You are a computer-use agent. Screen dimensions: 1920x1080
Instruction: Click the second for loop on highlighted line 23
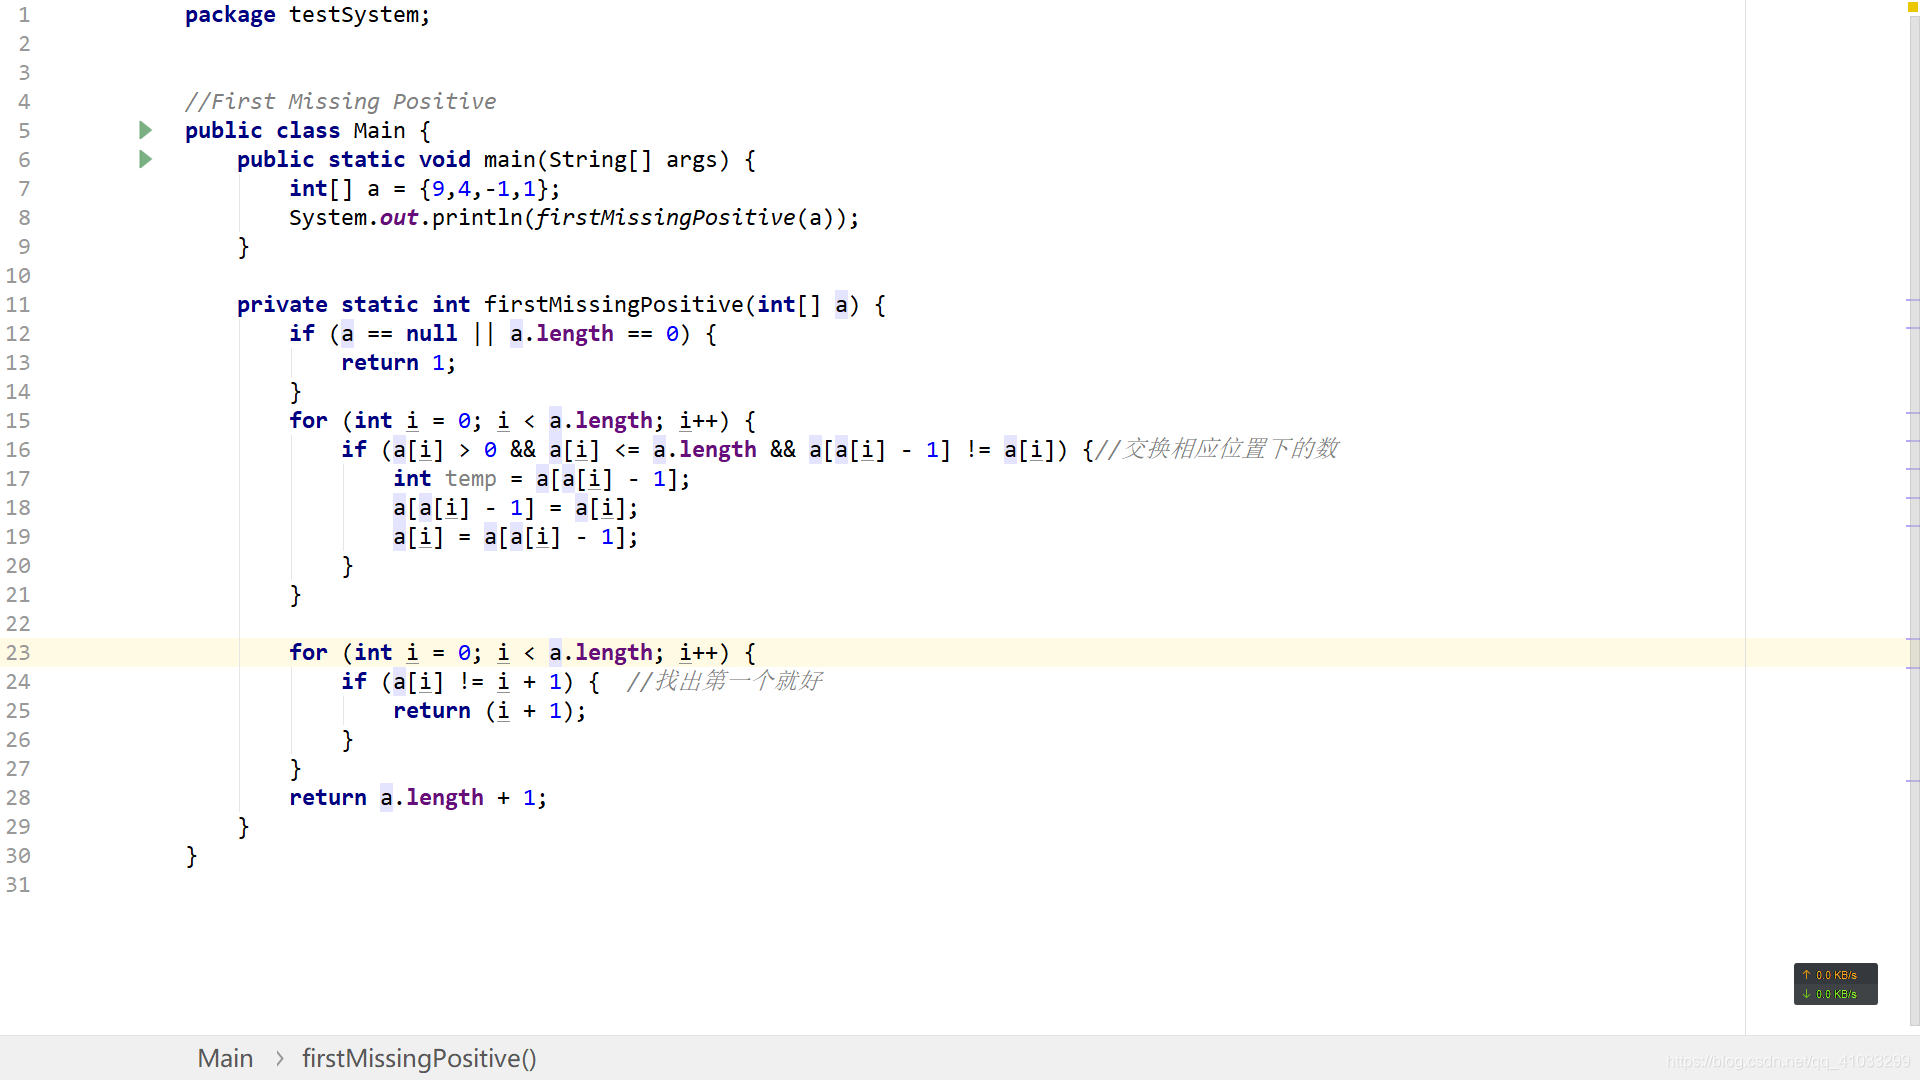522,653
